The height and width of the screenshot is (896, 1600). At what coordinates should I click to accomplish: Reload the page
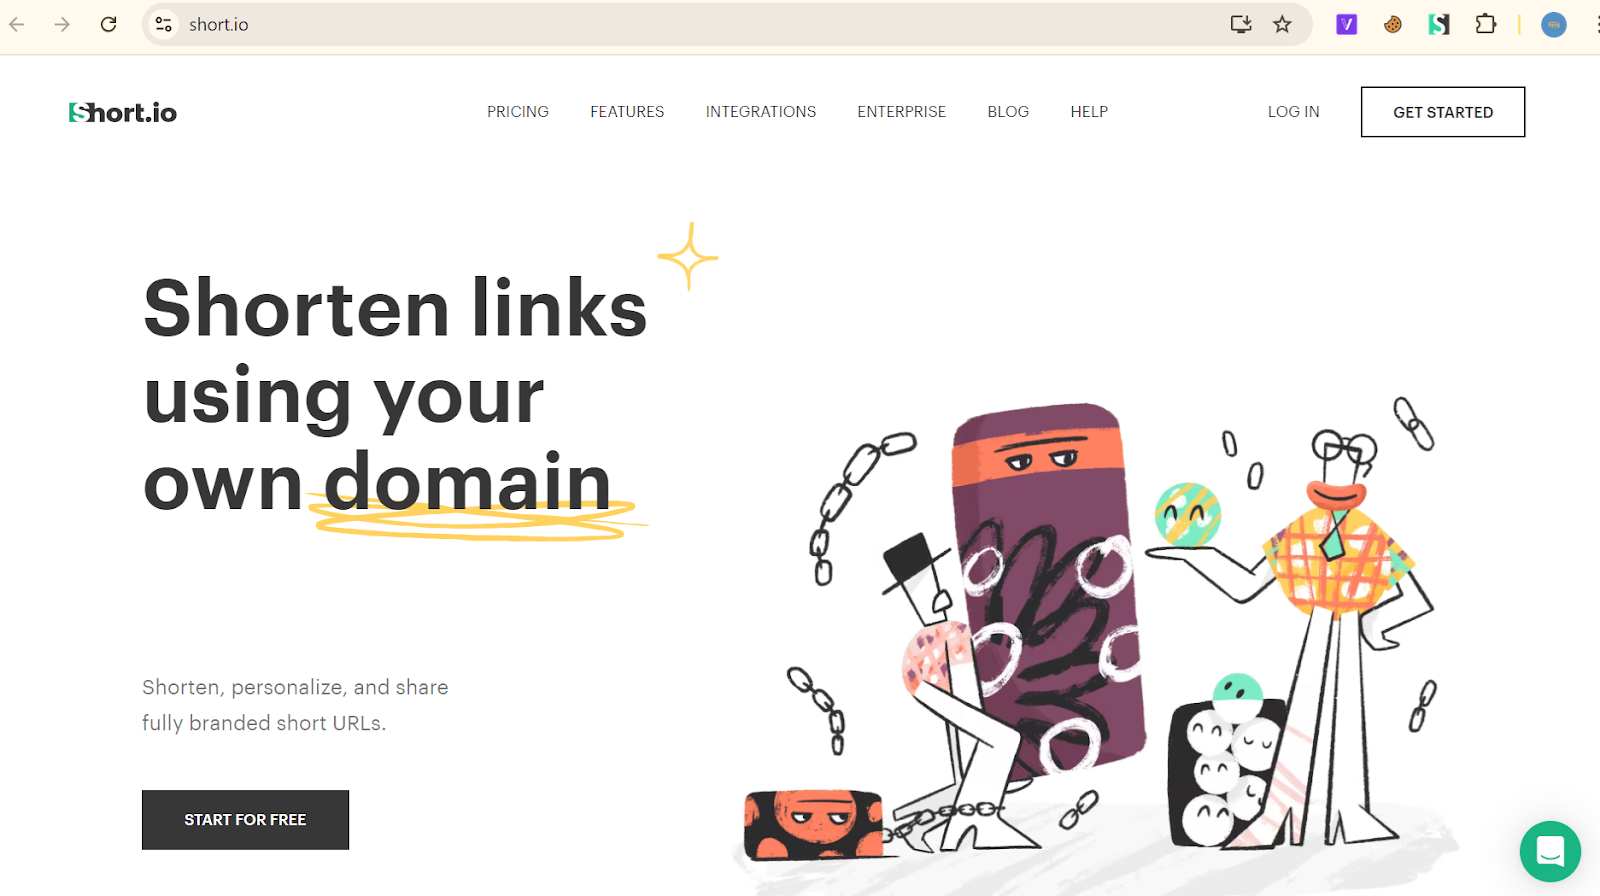tap(109, 24)
